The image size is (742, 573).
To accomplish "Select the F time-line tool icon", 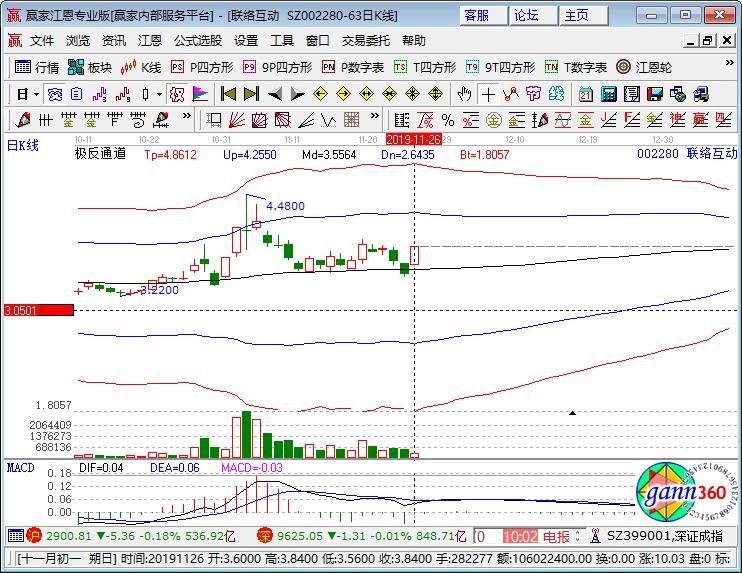I will [115, 120].
